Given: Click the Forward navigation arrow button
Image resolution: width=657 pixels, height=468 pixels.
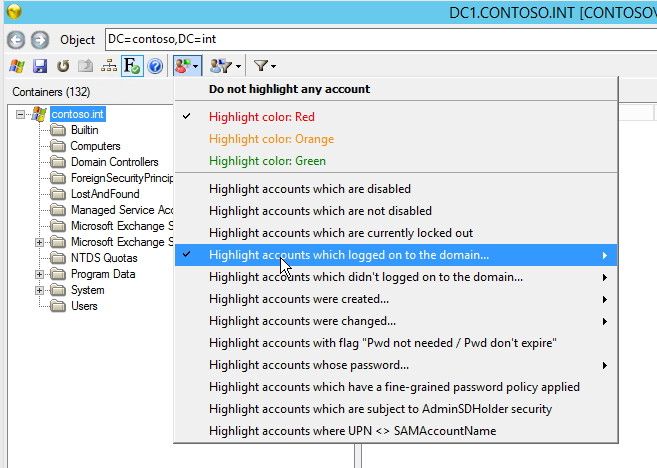Looking at the screenshot, I should click(40, 40).
